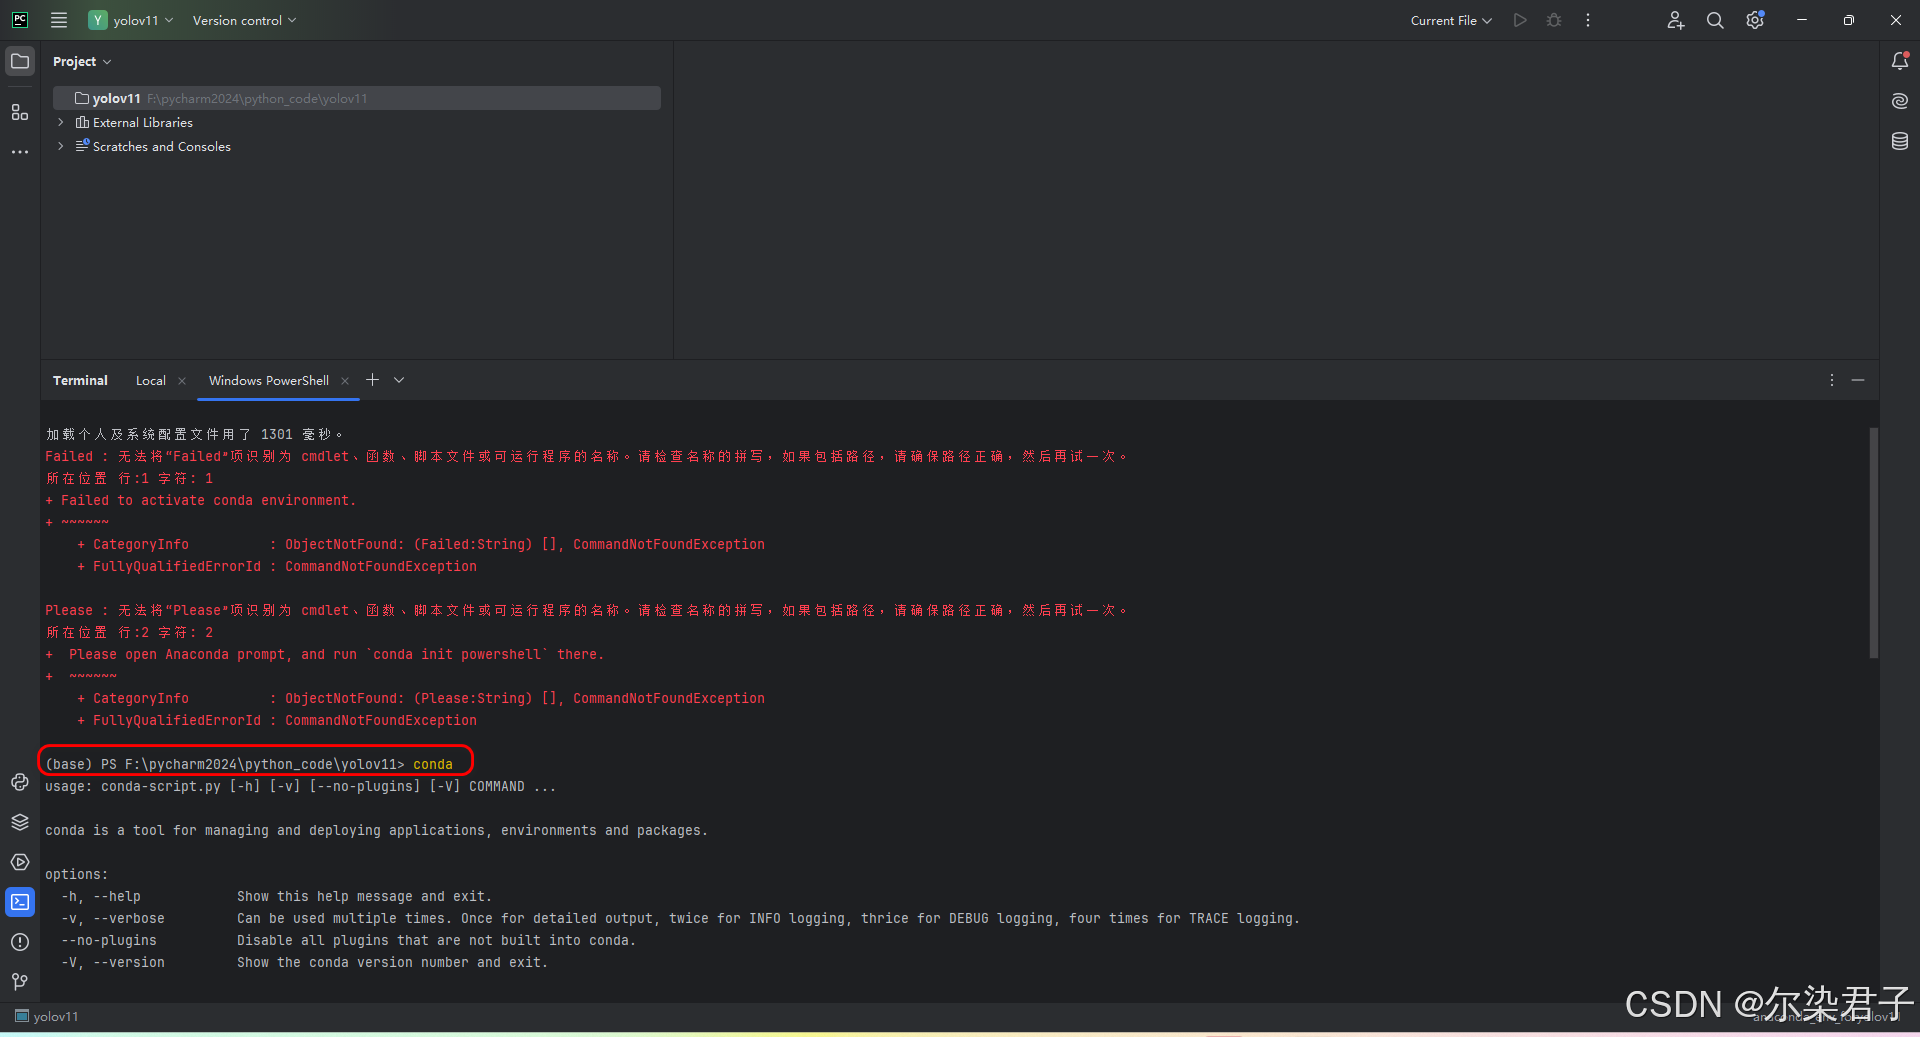Hide the Terminal panel
The width and height of the screenshot is (1920, 1037).
point(1858,380)
